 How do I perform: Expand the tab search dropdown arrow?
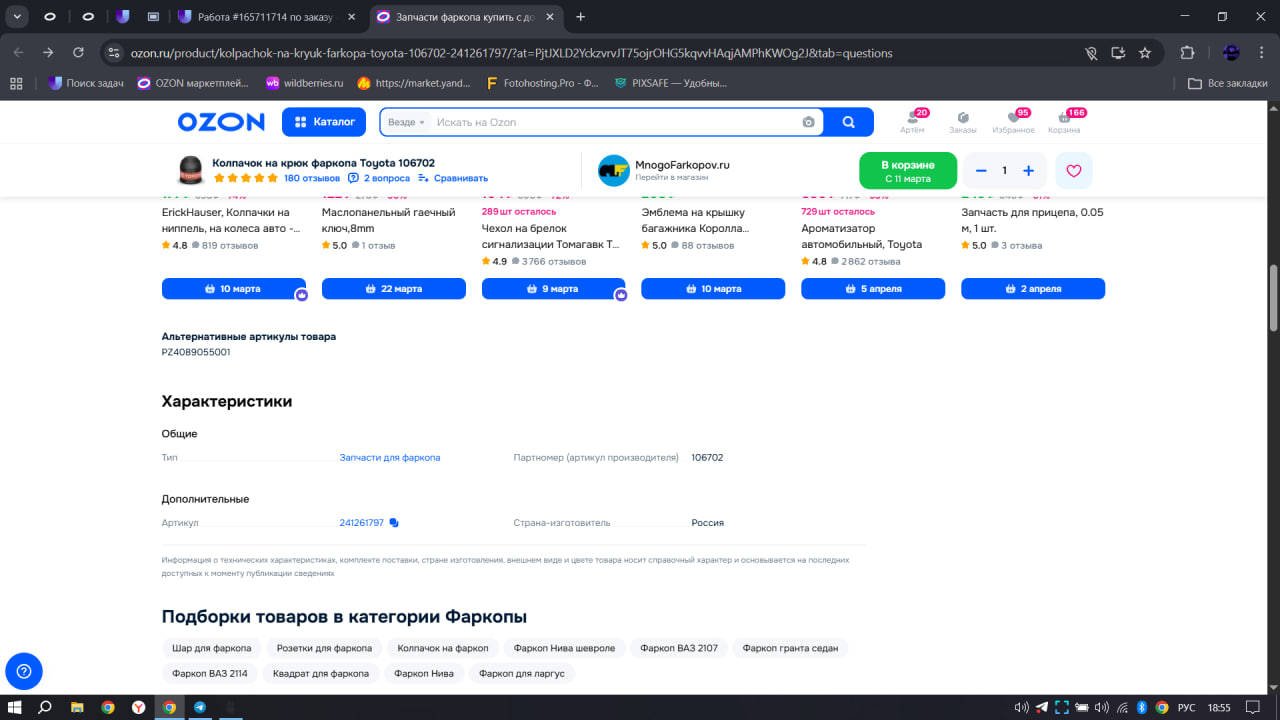pos(18,17)
